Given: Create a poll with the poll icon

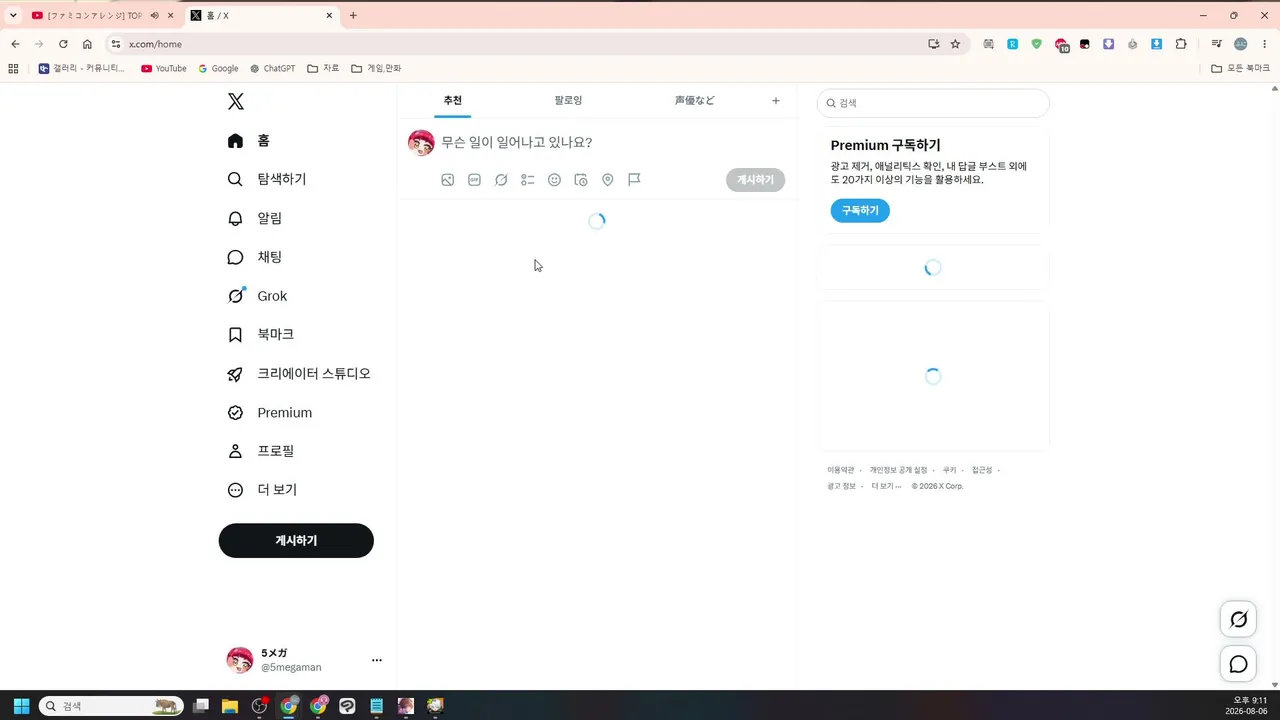Looking at the screenshot, I should [528, 180].
